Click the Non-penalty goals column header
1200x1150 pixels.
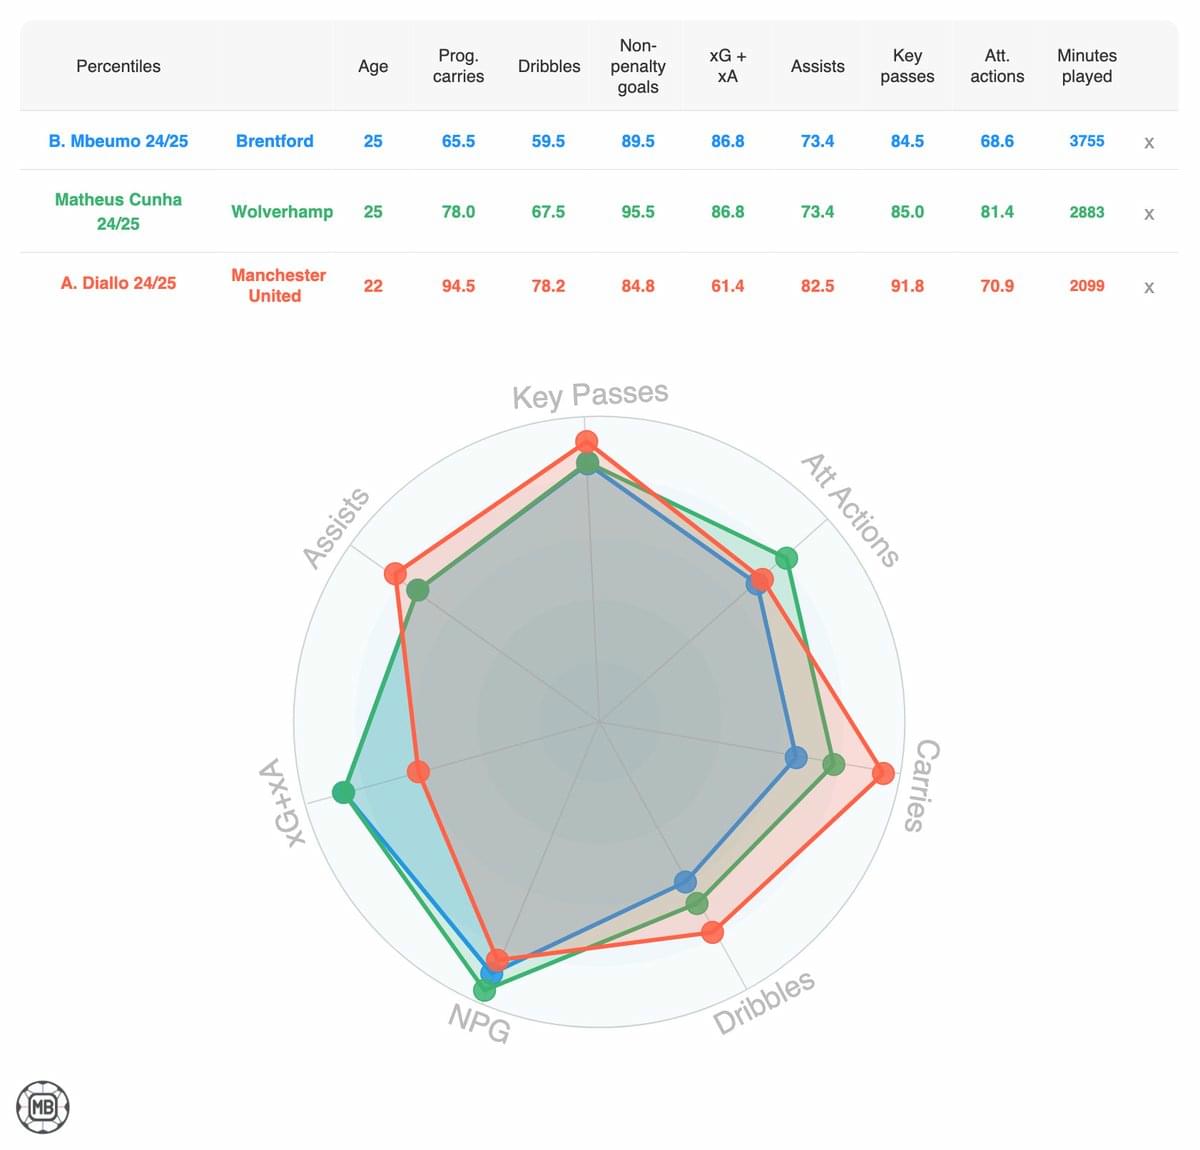pos(638,66)
